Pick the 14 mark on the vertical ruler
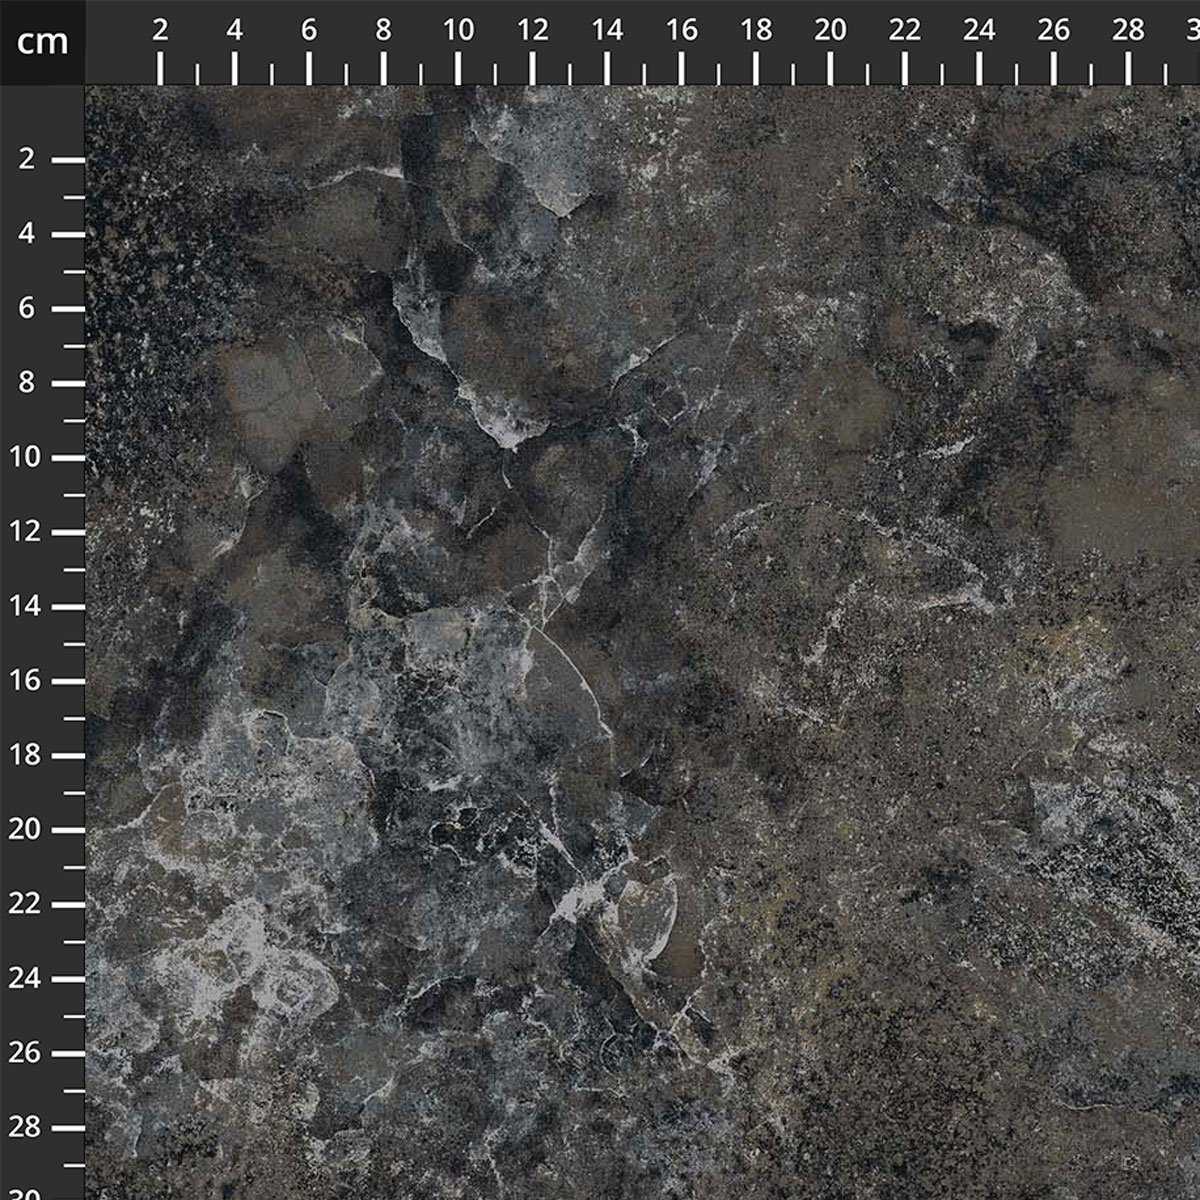Screen dimensions: 1200x1200 (27, 606)
